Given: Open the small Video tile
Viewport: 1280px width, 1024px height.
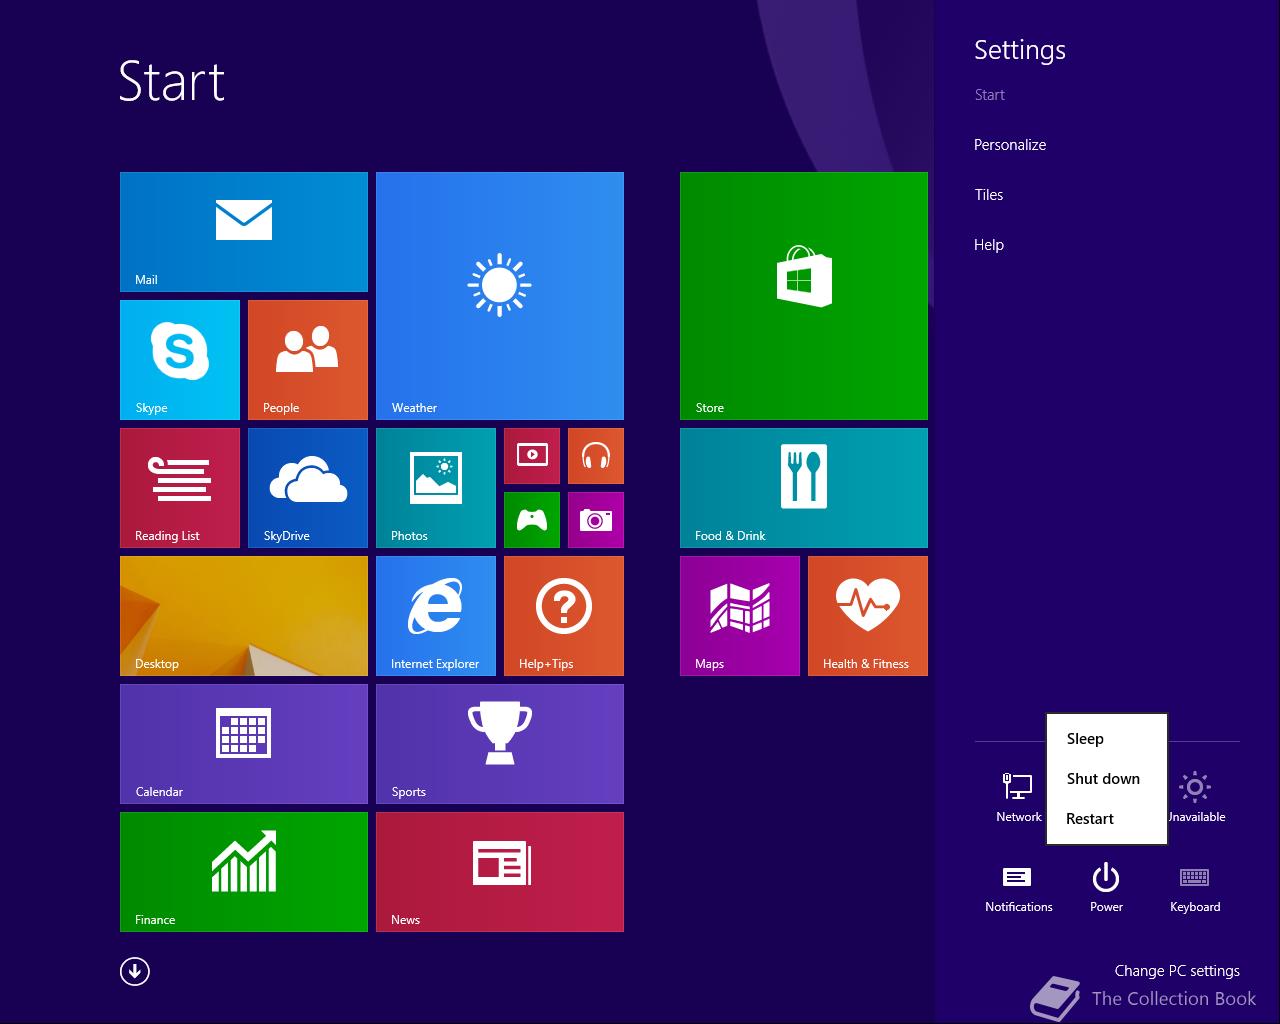Looking at the screenshot, I should (x=532, y=456).
